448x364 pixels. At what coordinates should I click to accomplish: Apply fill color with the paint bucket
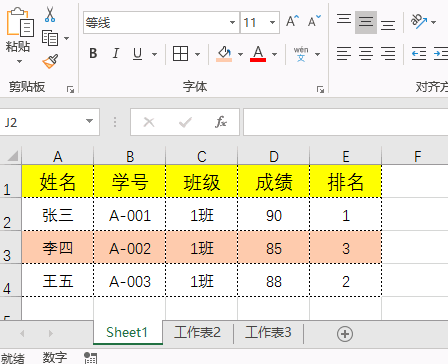coord(224,53)
